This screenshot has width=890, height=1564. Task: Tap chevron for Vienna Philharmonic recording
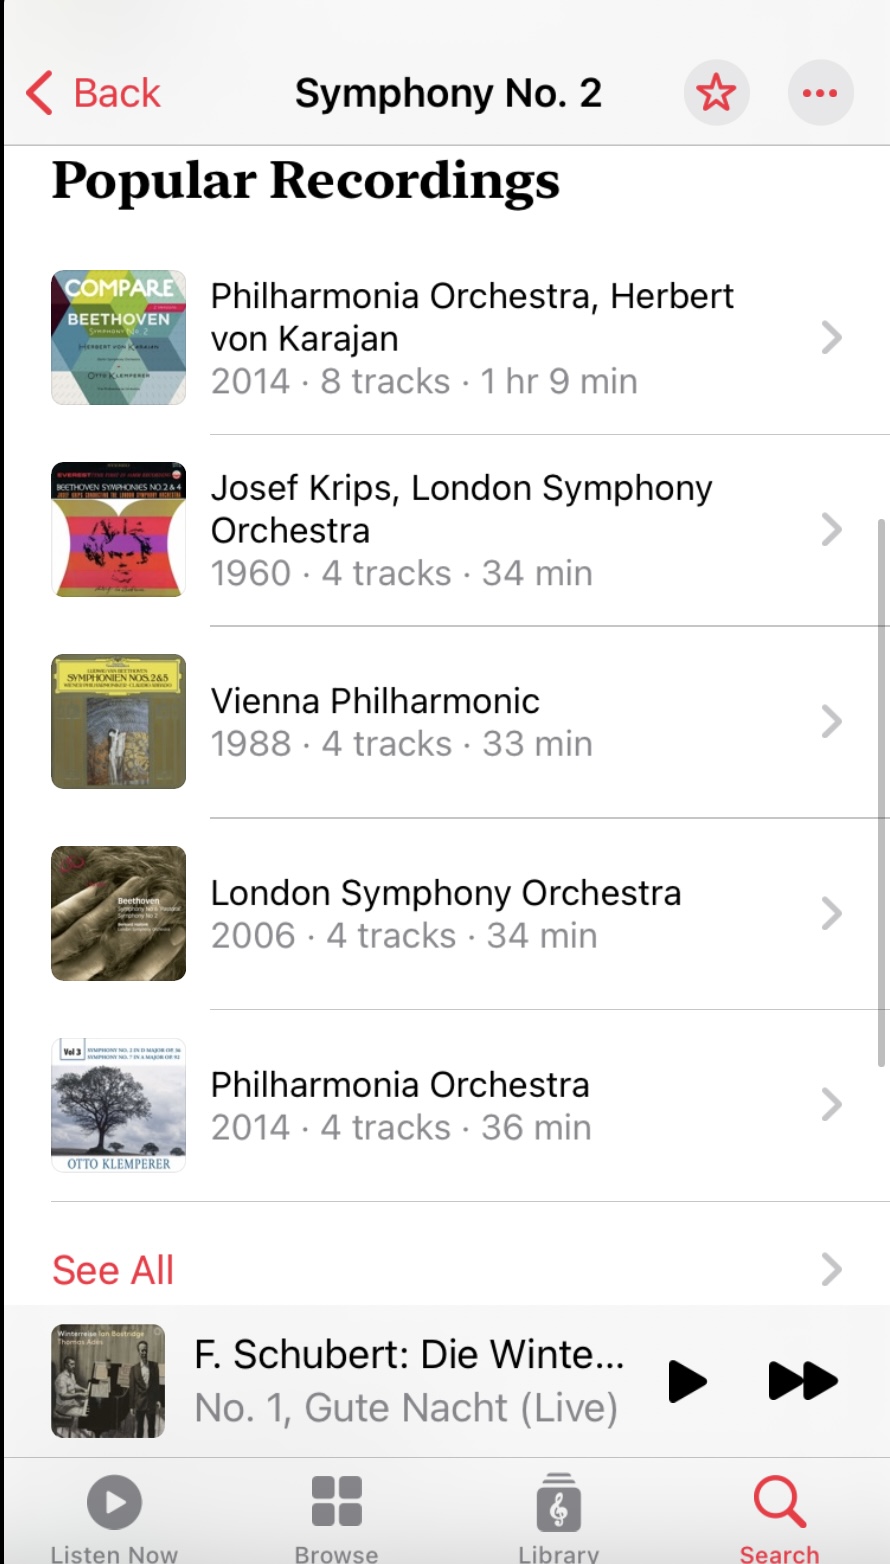(831, 721)
